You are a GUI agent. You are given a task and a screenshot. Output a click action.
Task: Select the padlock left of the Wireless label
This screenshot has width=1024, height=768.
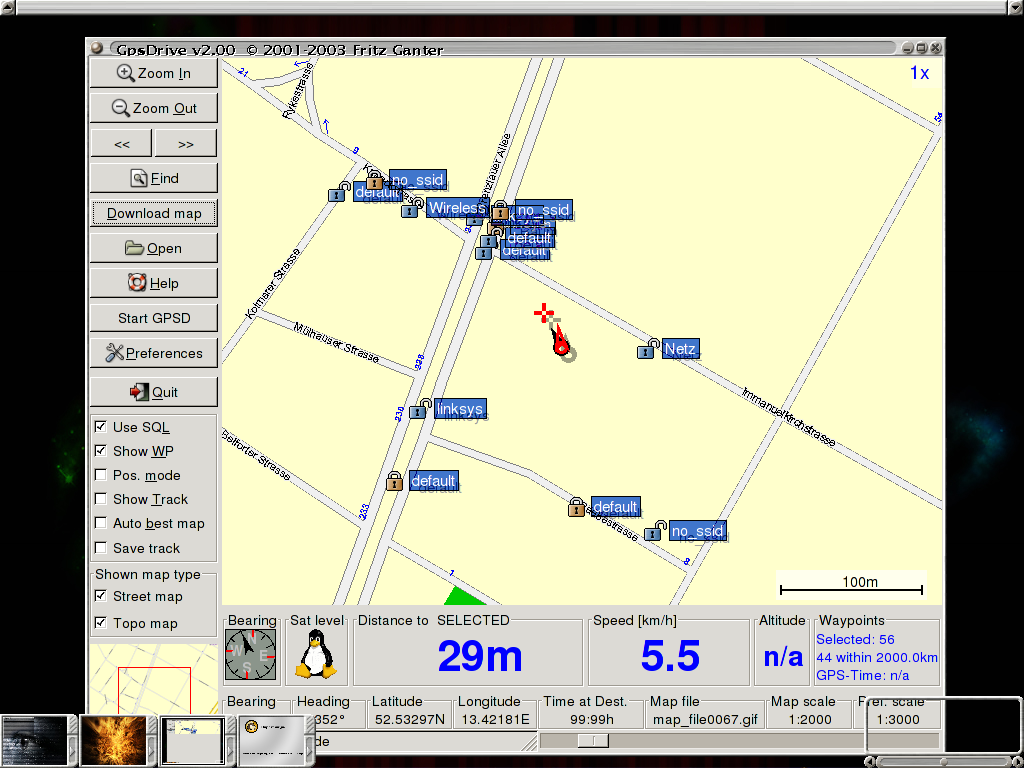pos(411,208)
